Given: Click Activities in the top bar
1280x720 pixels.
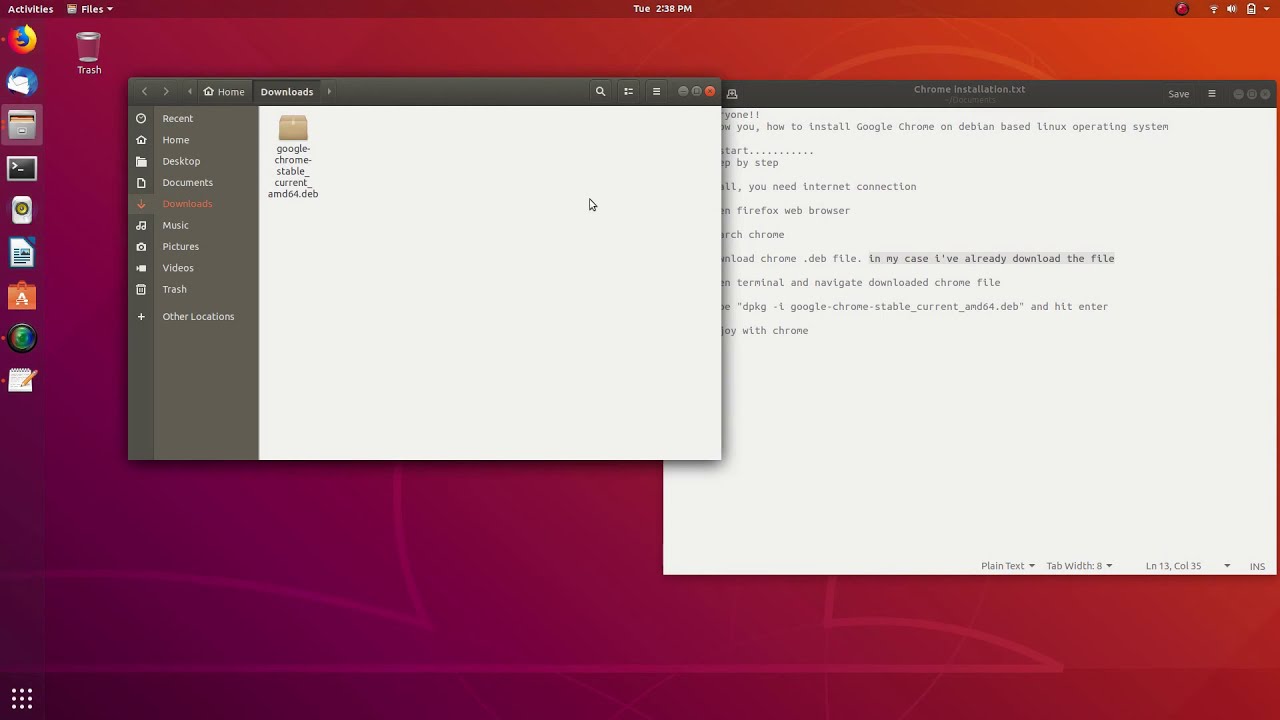Looking at the screenshot, I should [x=31, y=9].
